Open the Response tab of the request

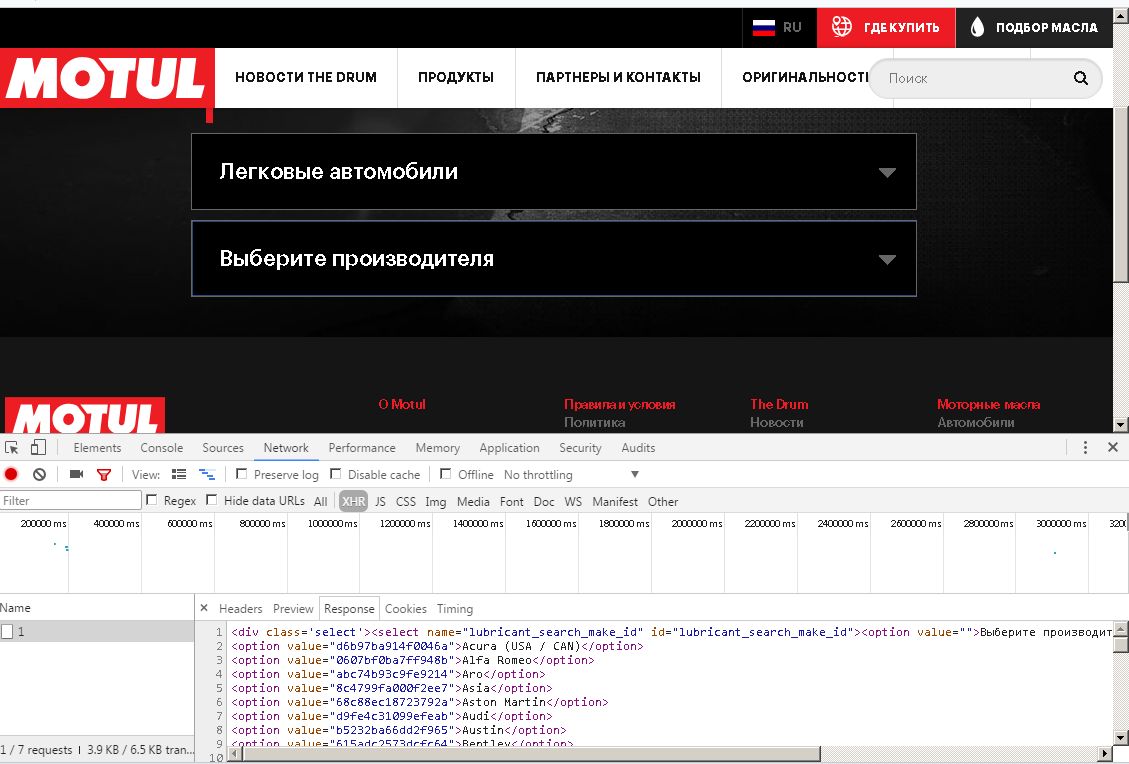coord(349,608)
